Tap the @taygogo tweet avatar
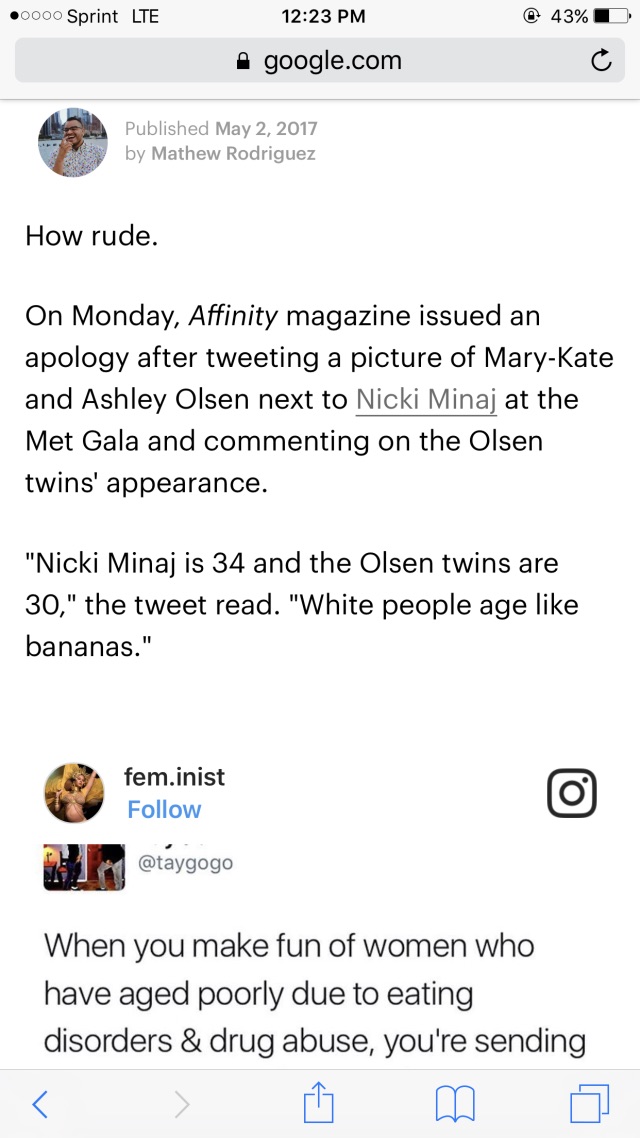 [84, 866]
